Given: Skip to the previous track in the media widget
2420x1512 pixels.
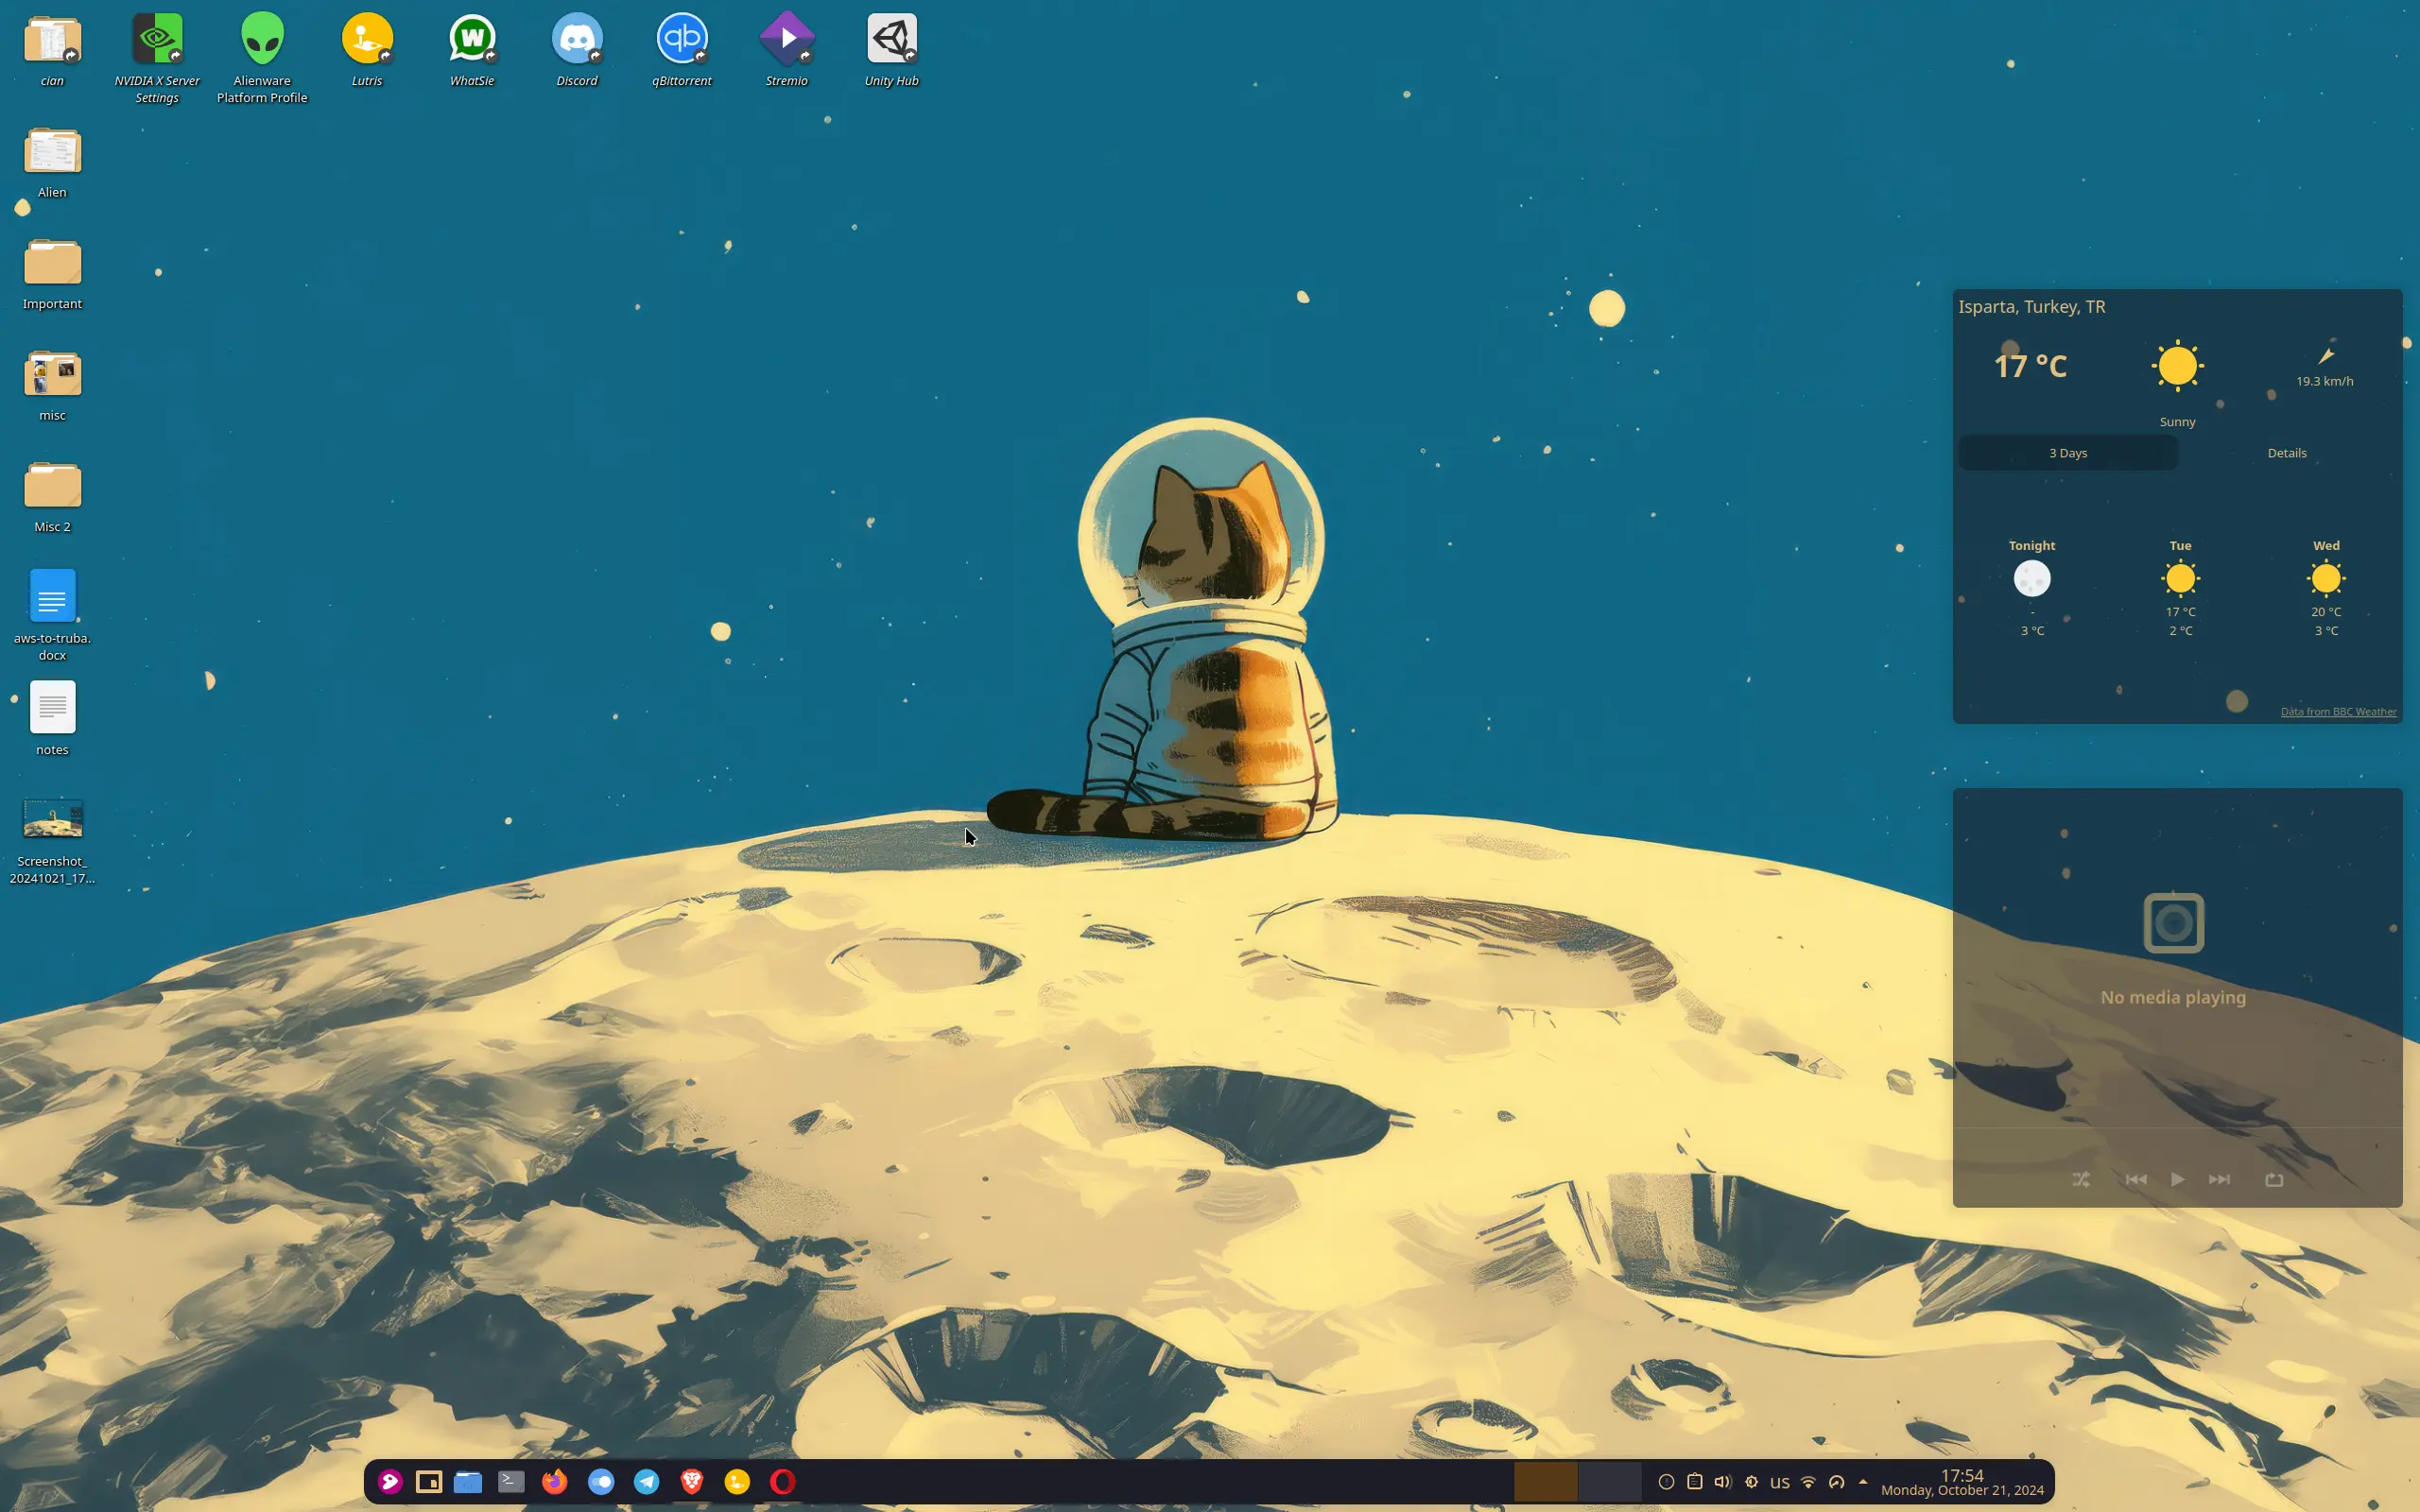Looking at the screenshot, I should tap(2135, 1180).
